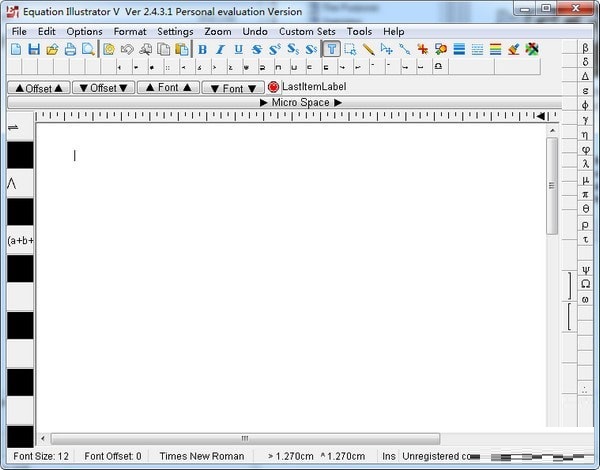Click the paintbrush tool icon
This screenshot has width=600, height=470.
click(x=514, y=49)
